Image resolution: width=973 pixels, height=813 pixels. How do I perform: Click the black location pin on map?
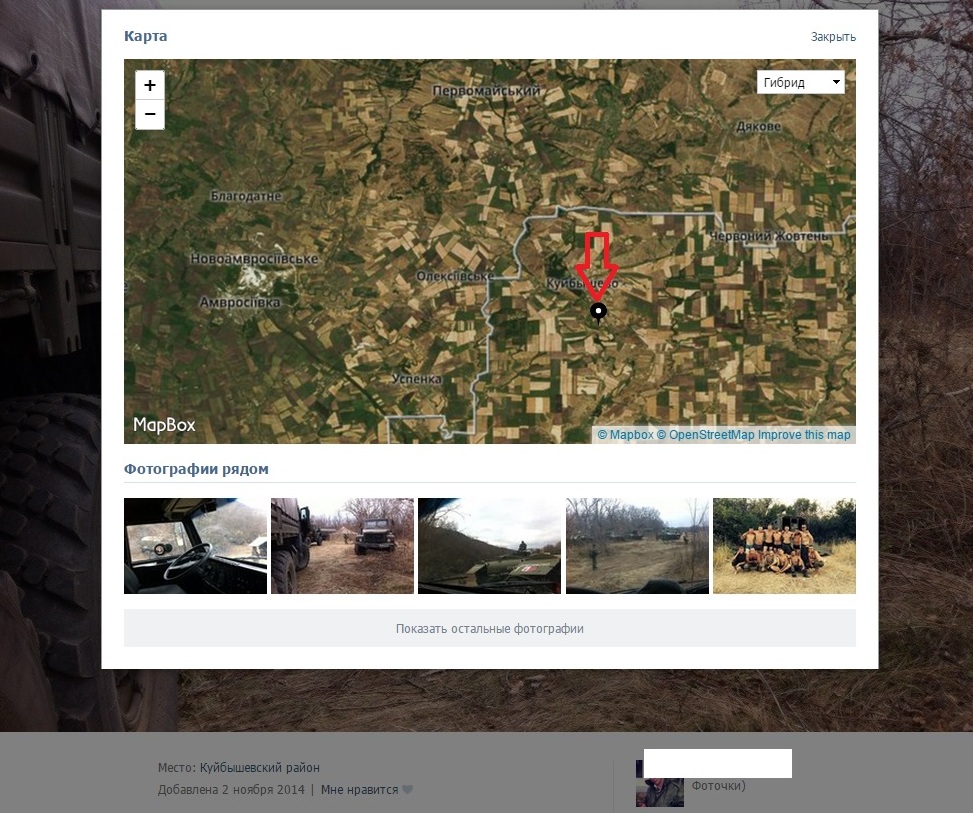tap(598, 314)
